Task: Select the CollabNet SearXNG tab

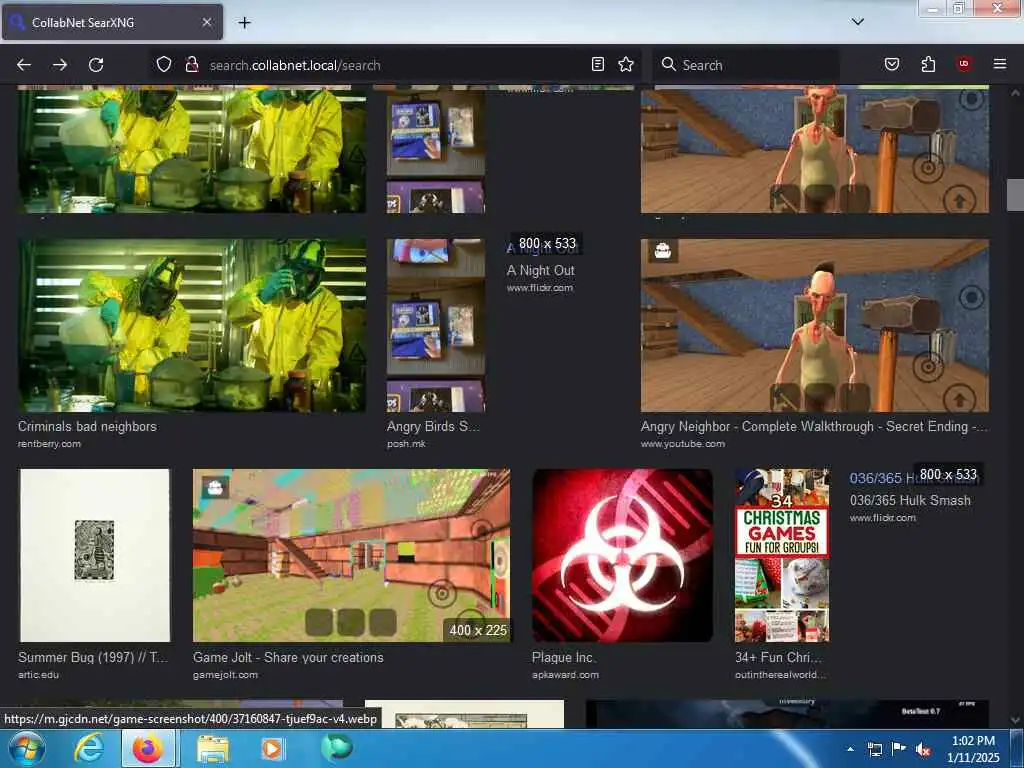Action: tap(112, 22)
